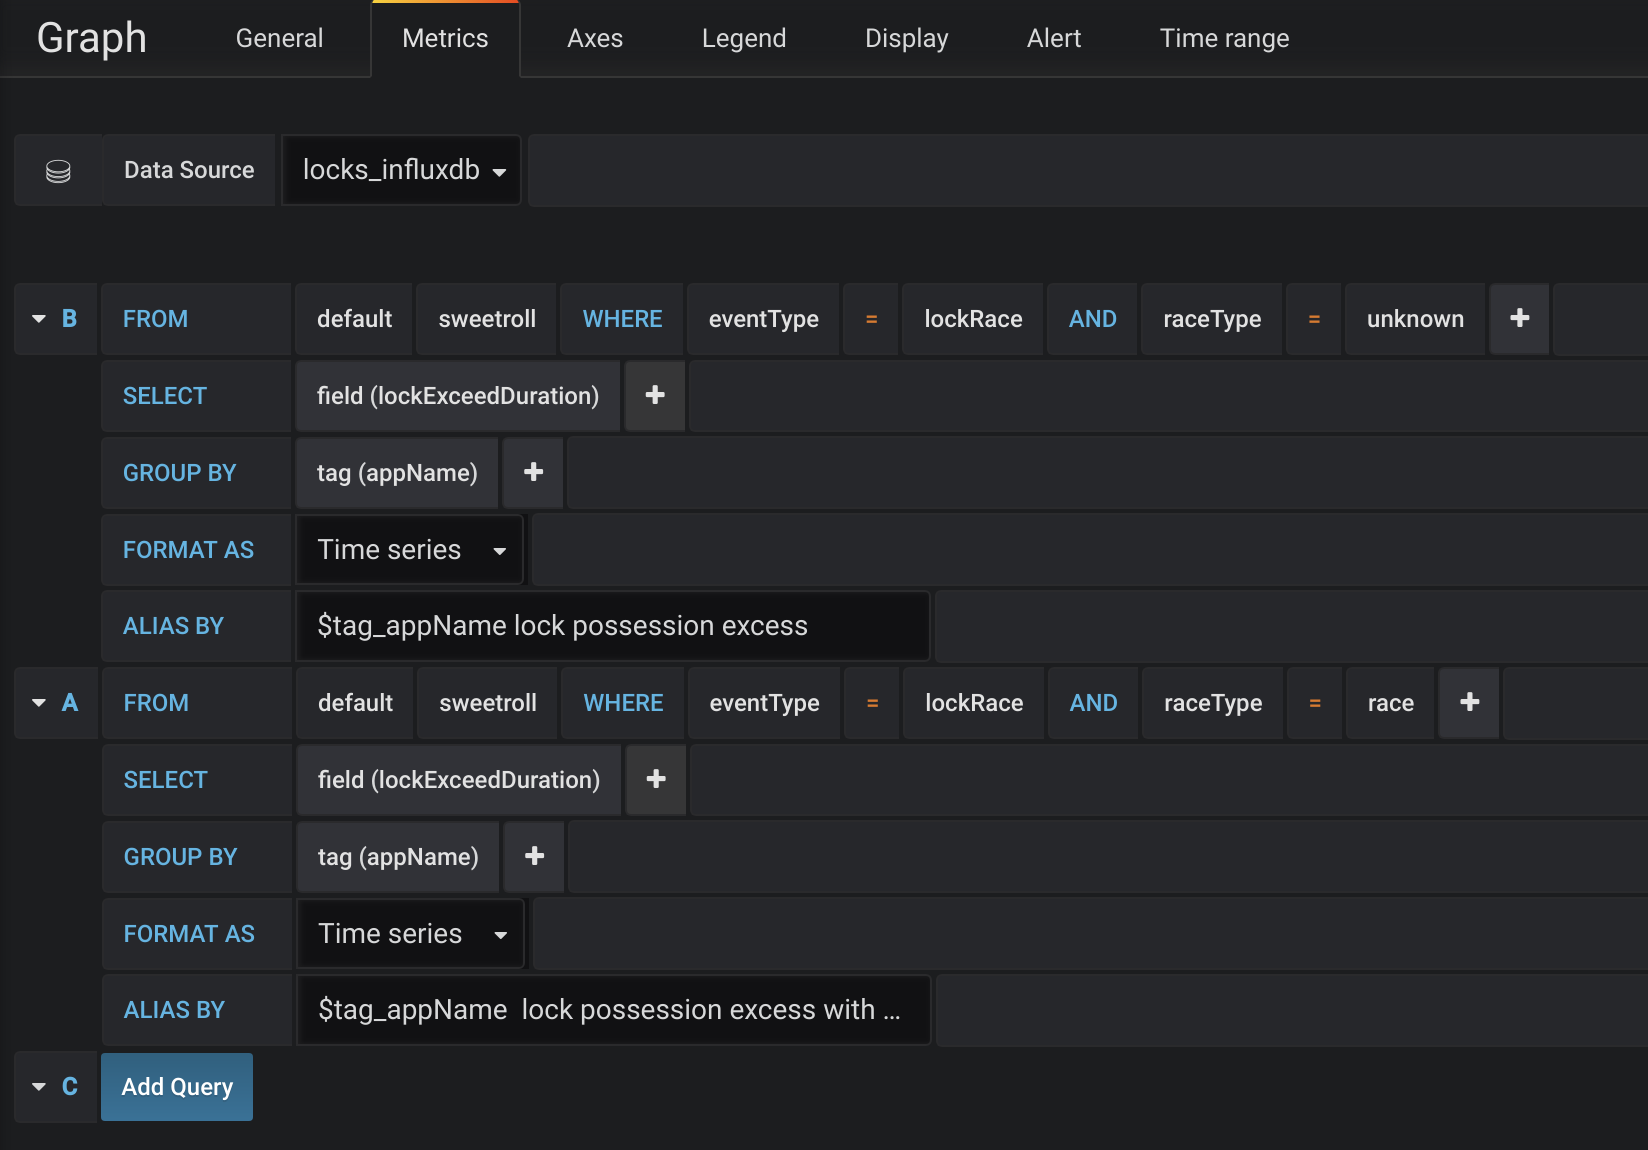Open the Alert tab
Image resolution: width=1648 pixels, height=1150 pixels.
coord(1053,39)
